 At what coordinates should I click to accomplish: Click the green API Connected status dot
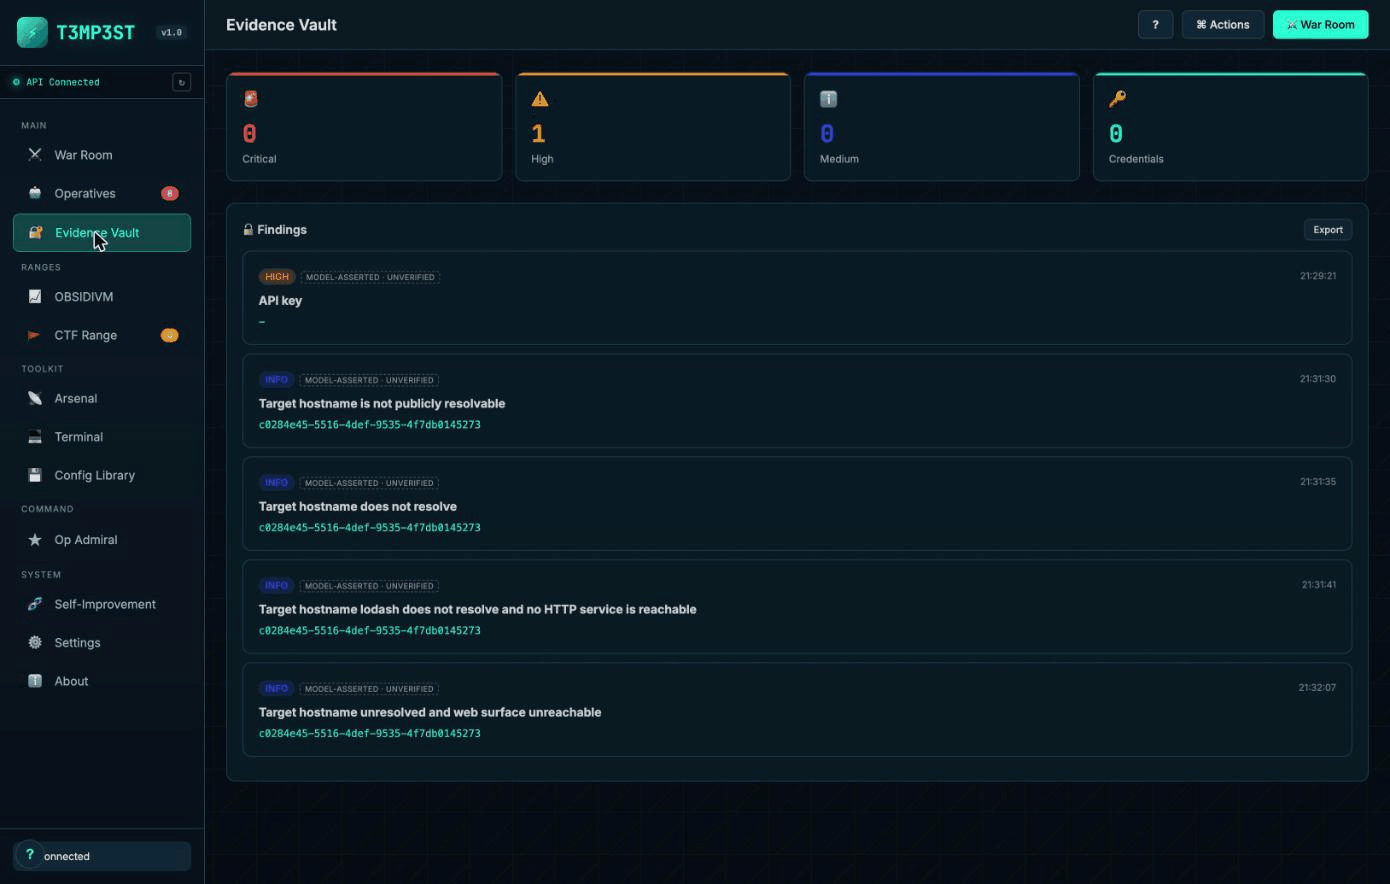pyautogui.click(x=16, y=82)
